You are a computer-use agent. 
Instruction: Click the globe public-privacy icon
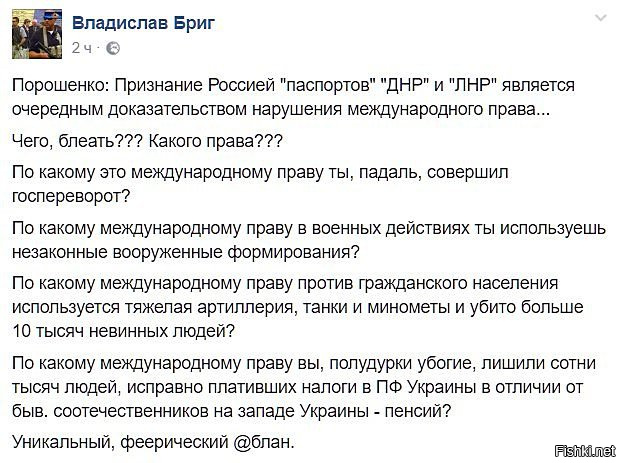coord(113,48)
